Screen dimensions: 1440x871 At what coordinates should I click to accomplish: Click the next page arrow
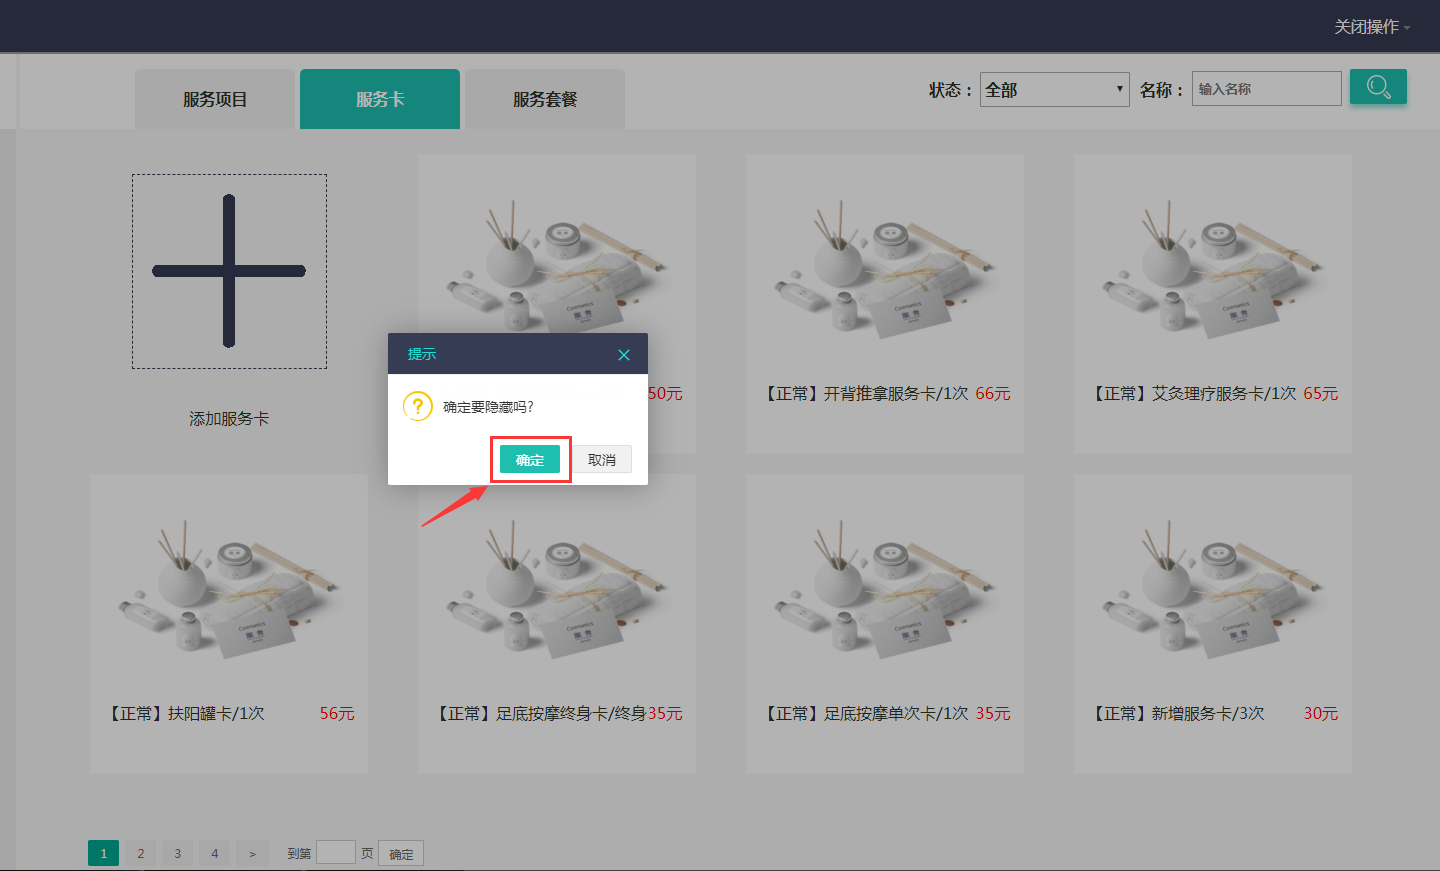tap(252, 853)
